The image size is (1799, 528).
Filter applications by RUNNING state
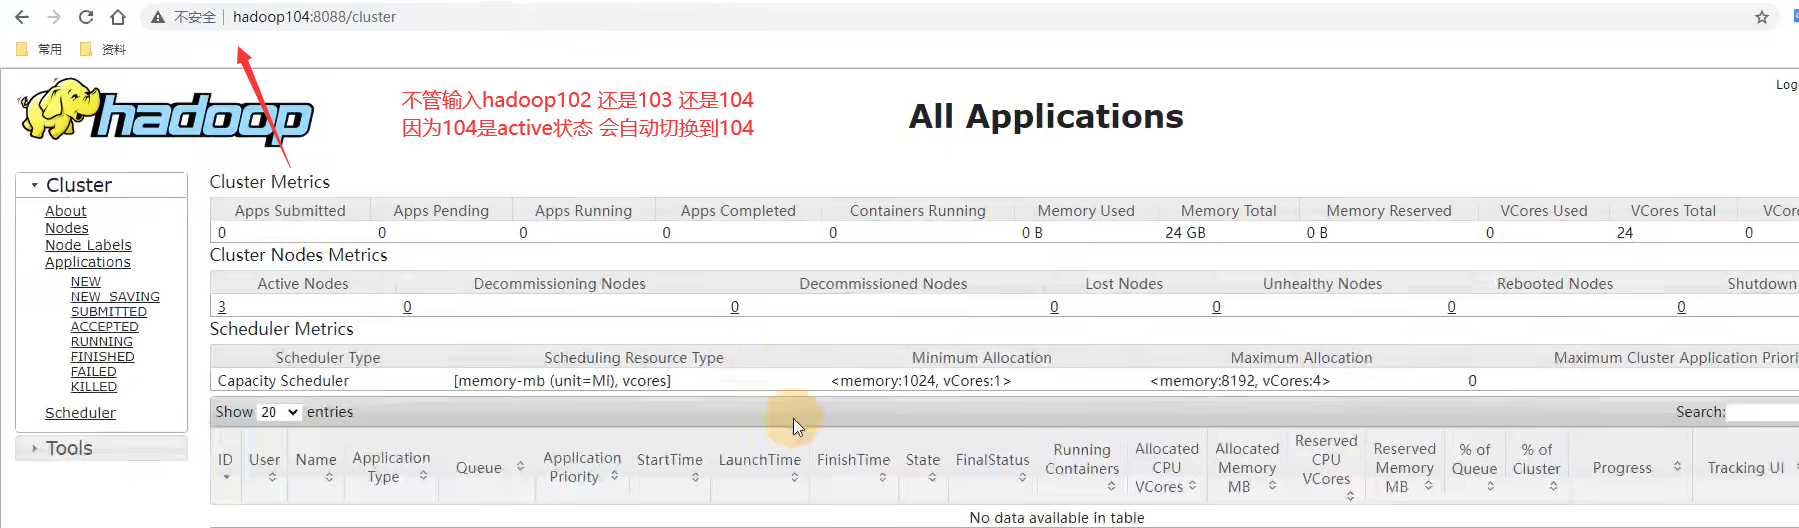pos(101,342)
